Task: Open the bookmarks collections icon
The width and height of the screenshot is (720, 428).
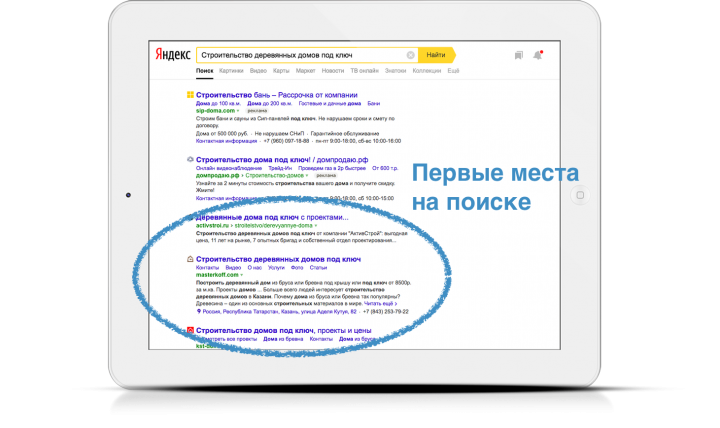Action: point(518,55)
